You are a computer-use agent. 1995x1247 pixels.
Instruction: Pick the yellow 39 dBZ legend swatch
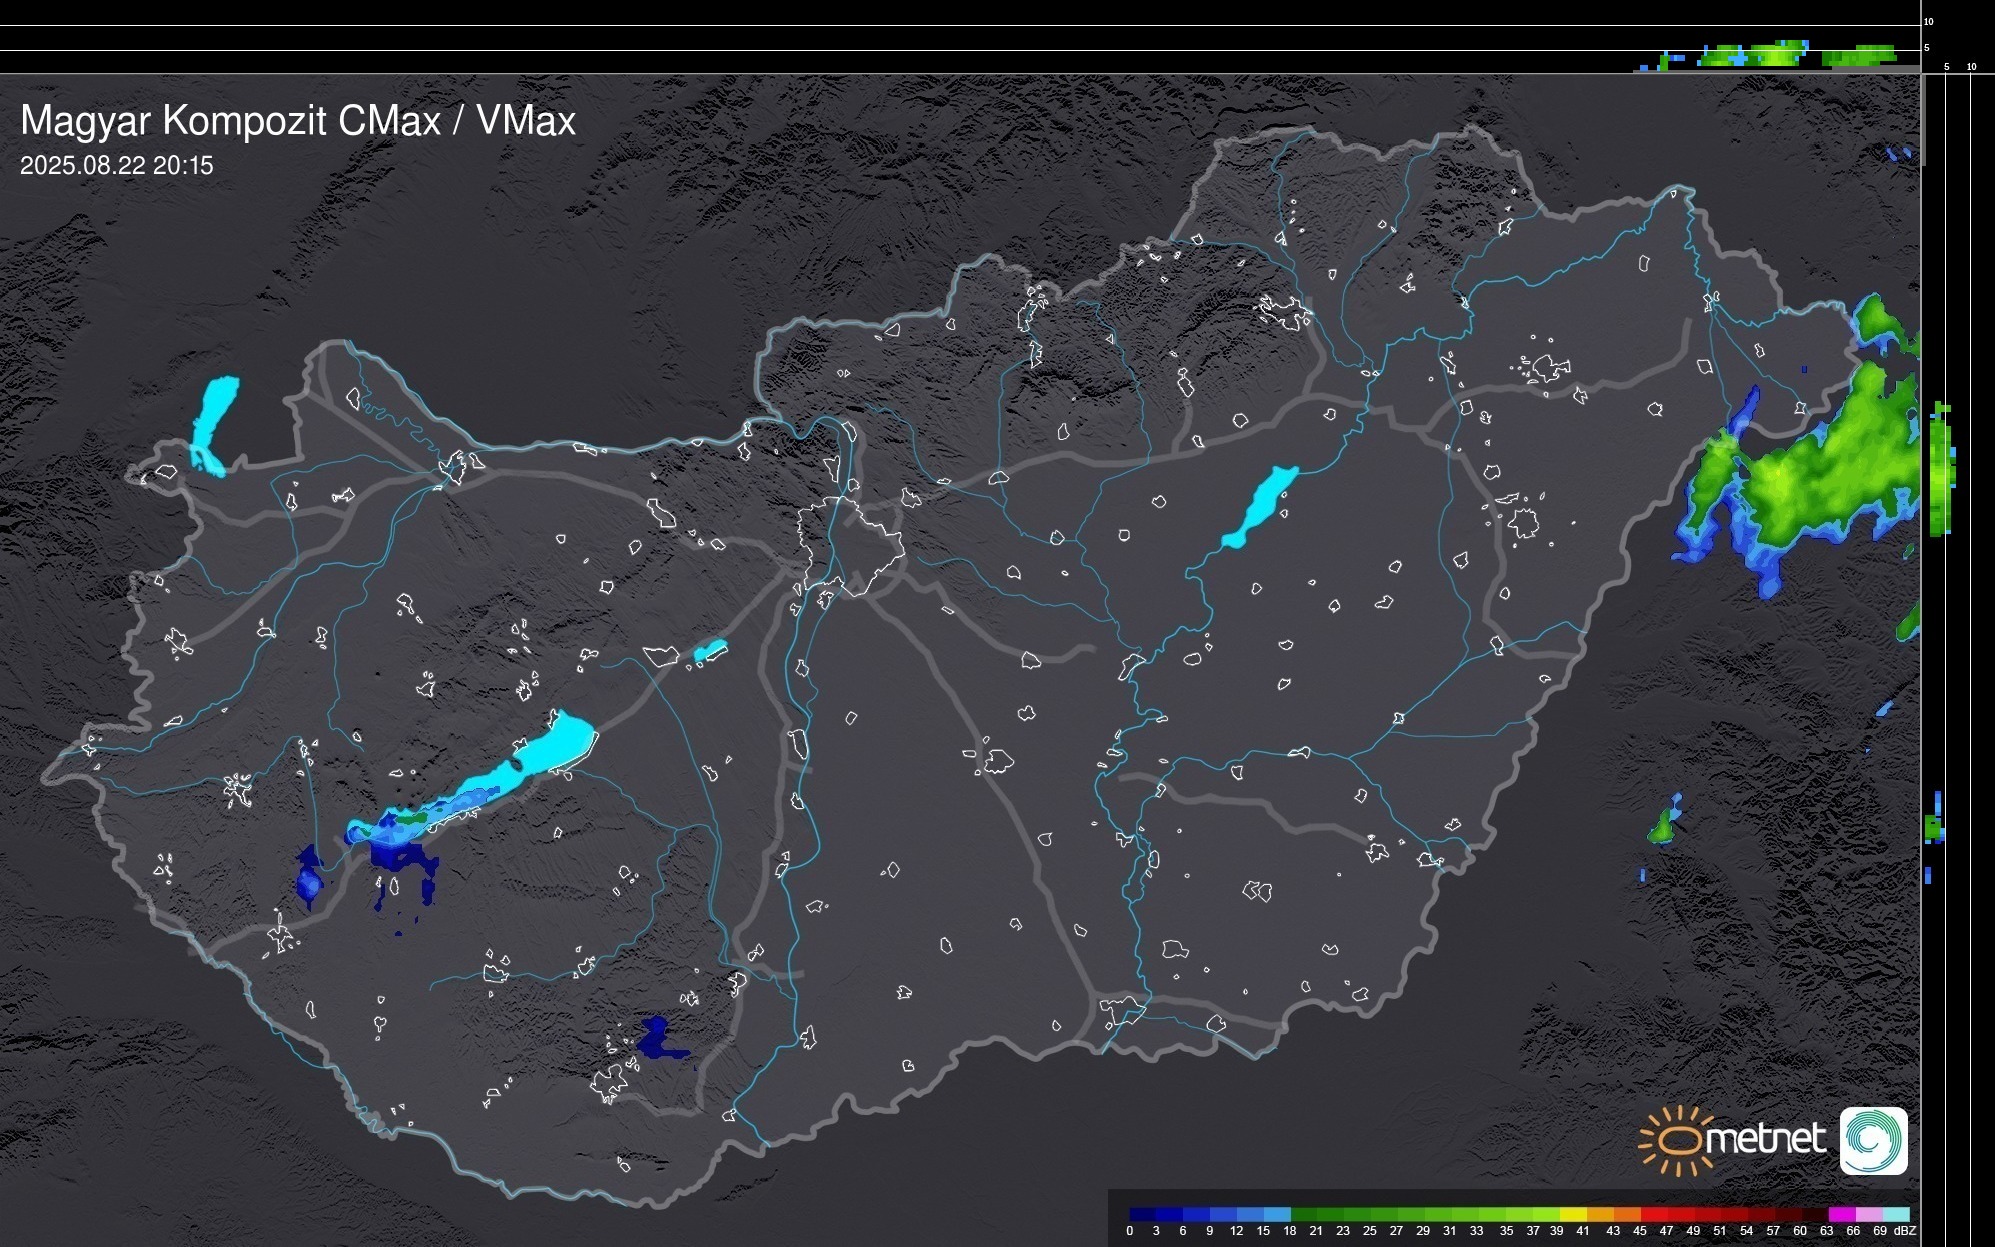coord(1573,1215)
